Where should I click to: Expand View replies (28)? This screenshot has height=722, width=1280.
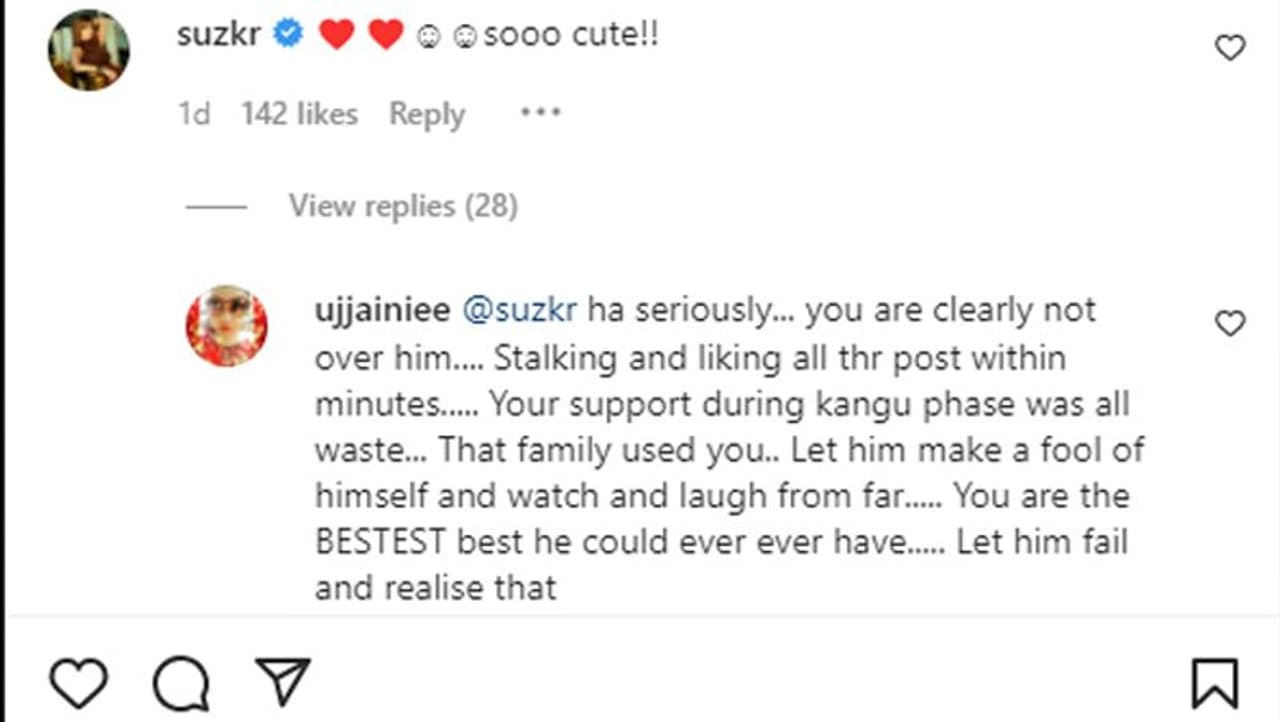tap(403, 206)
